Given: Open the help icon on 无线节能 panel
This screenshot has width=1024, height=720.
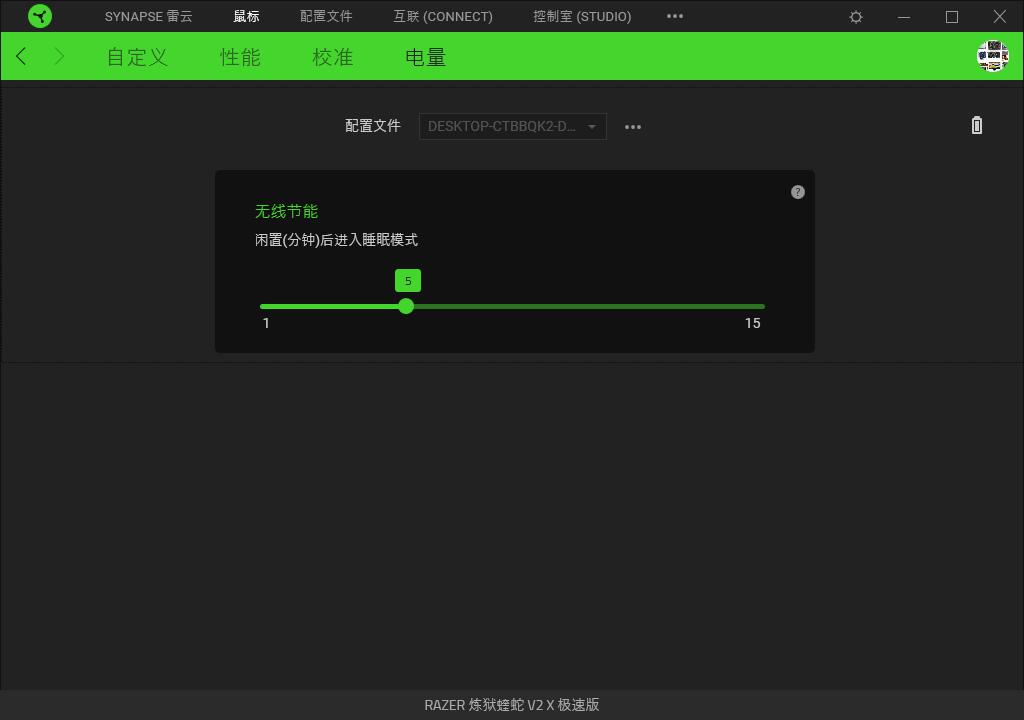Looking at the screenshot, I should tap(797, 192).
